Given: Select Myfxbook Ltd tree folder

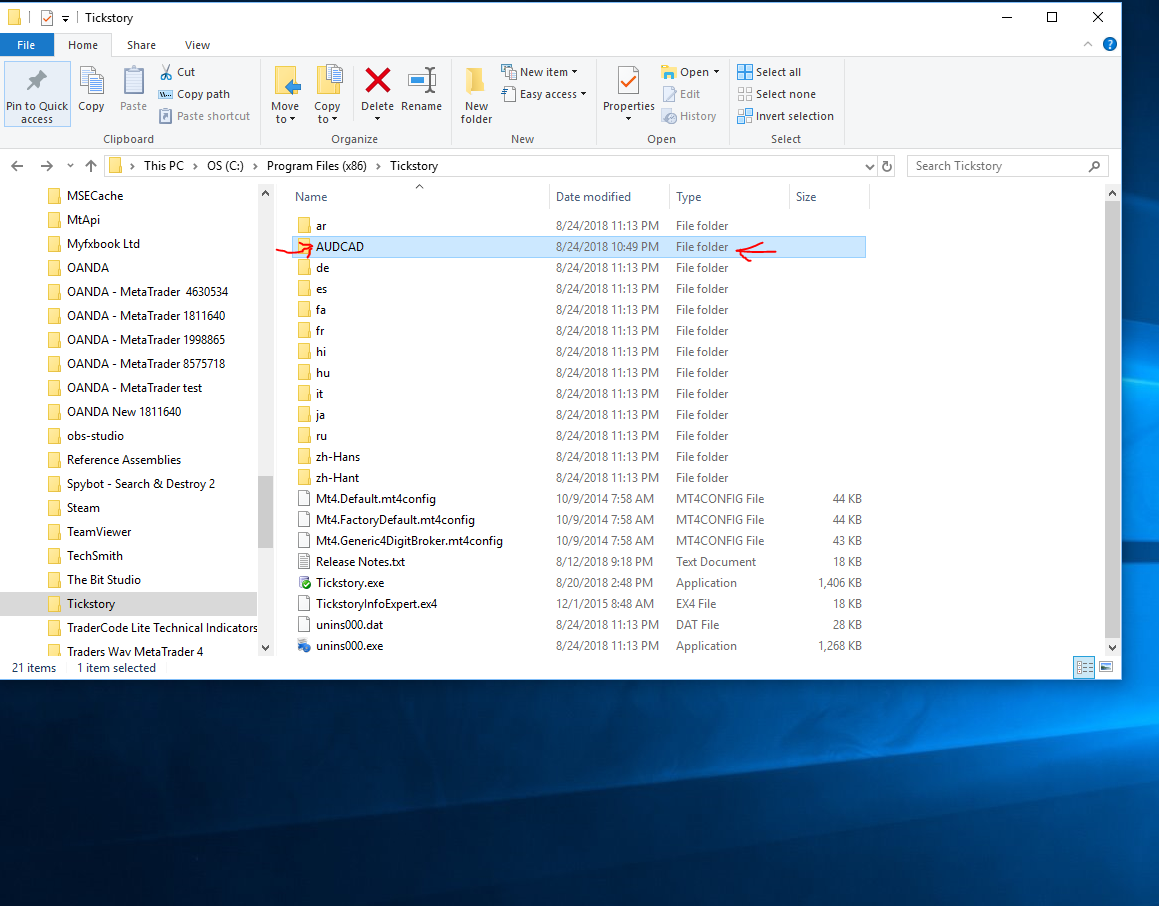Looking at the screenshot, I should (103, 244).
